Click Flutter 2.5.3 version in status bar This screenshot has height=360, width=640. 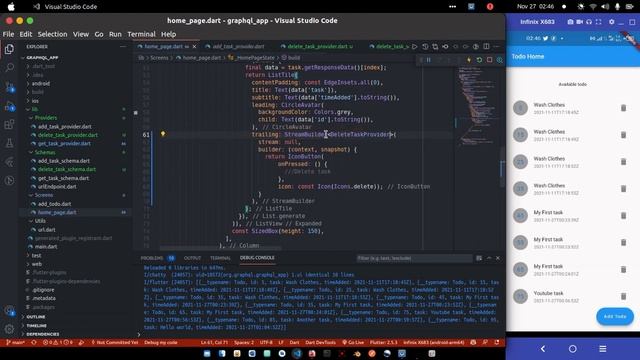coord(384,342)
